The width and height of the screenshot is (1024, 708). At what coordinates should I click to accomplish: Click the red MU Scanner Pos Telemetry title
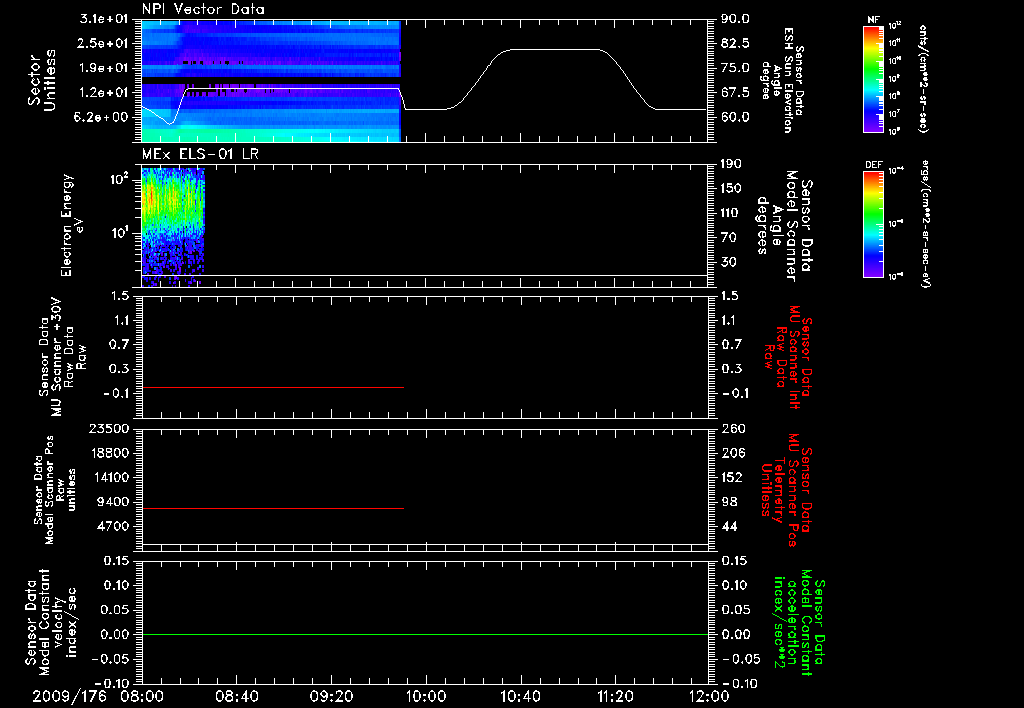786,490
